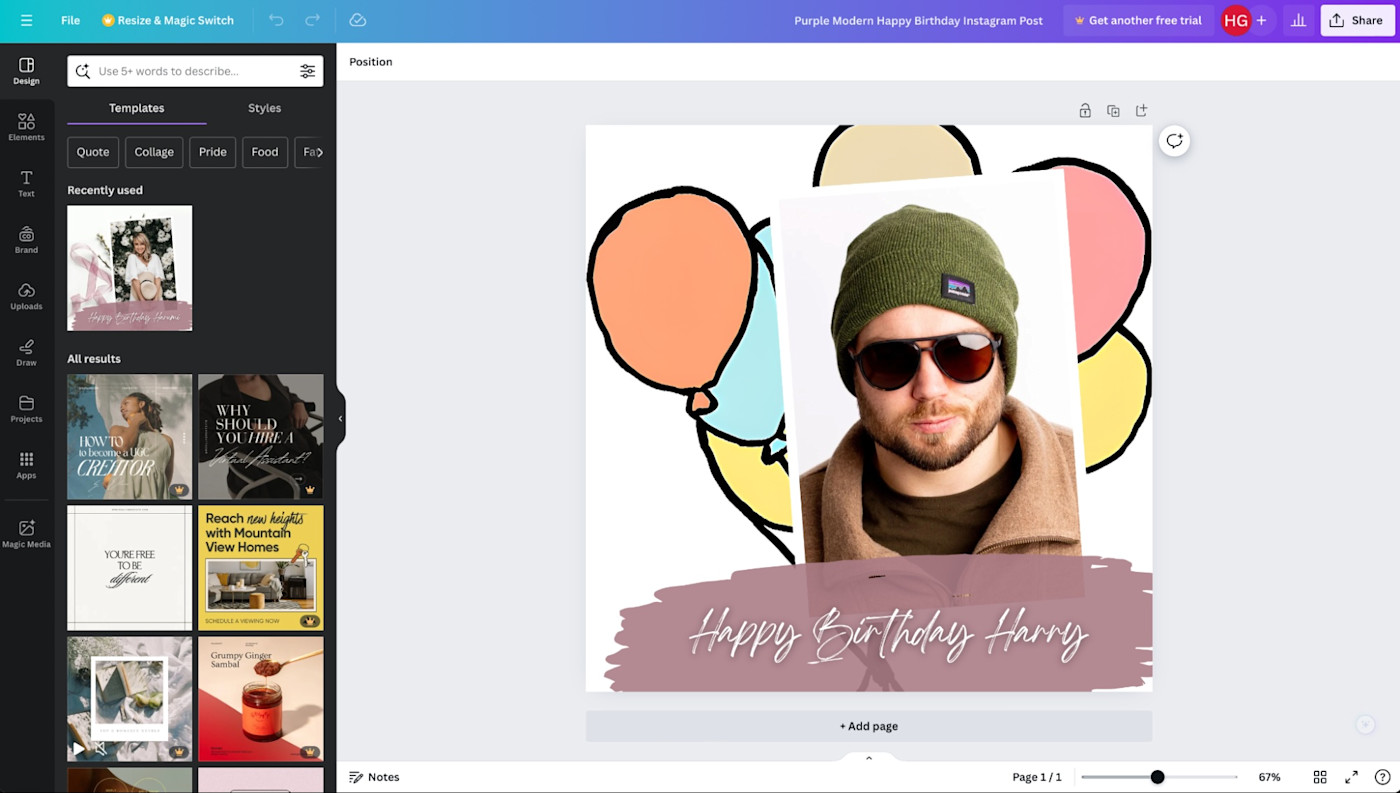Switch to the Templates tab
The image size is (1400, 793).
[x=137, y=108]
